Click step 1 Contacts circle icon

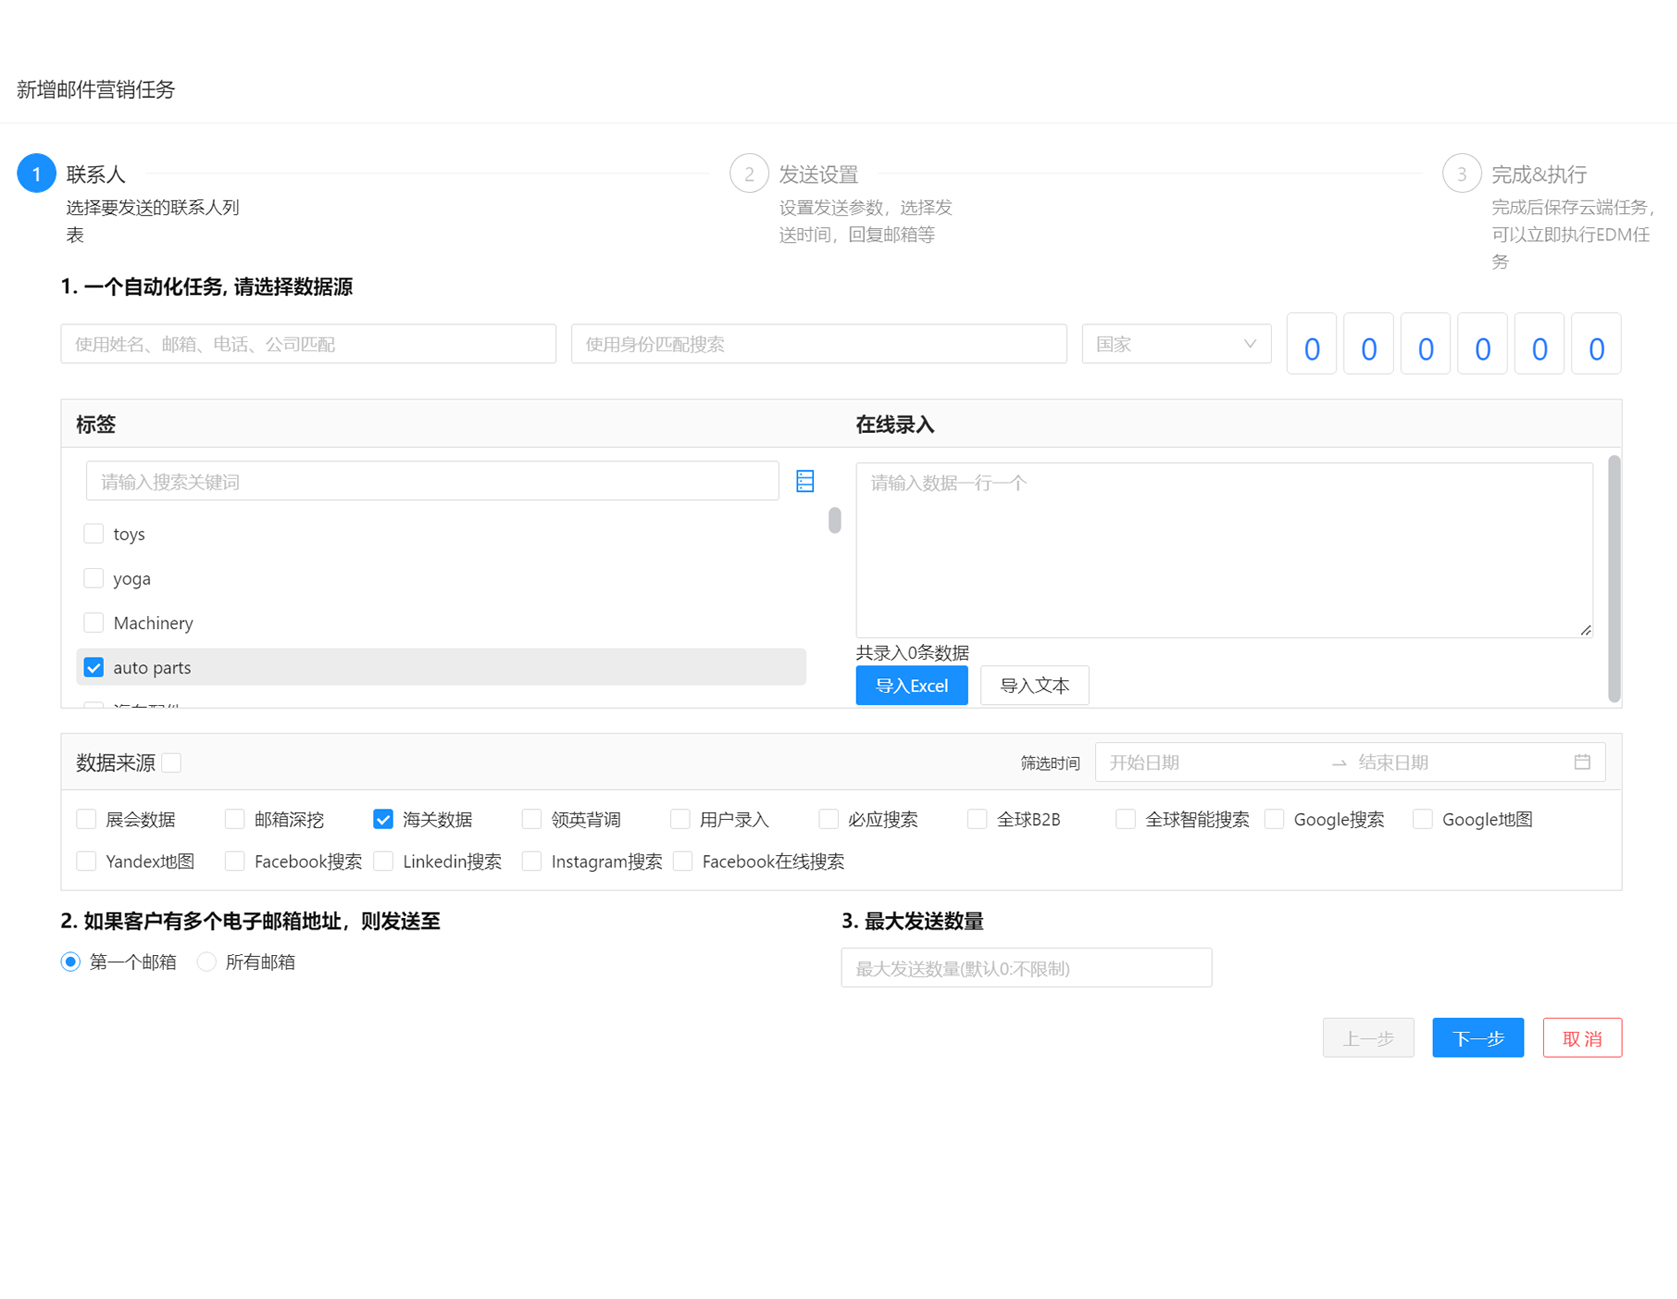point(37,174)
